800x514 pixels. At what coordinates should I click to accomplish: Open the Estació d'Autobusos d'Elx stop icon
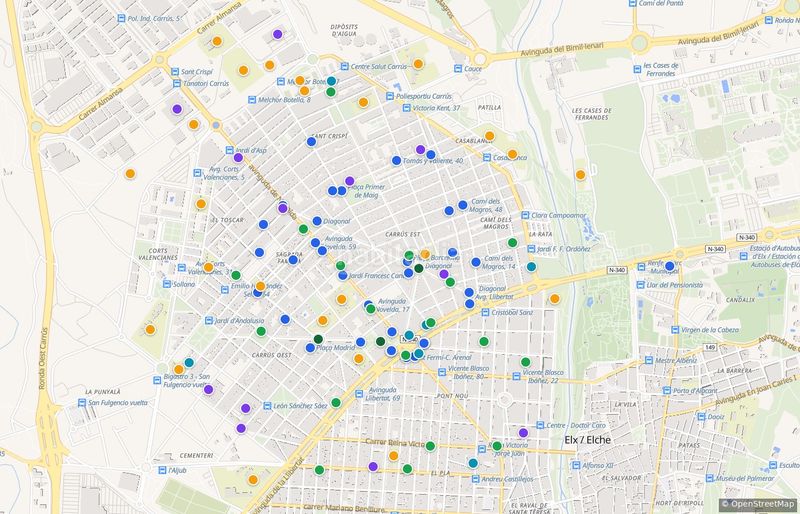(x=744, y=256)
